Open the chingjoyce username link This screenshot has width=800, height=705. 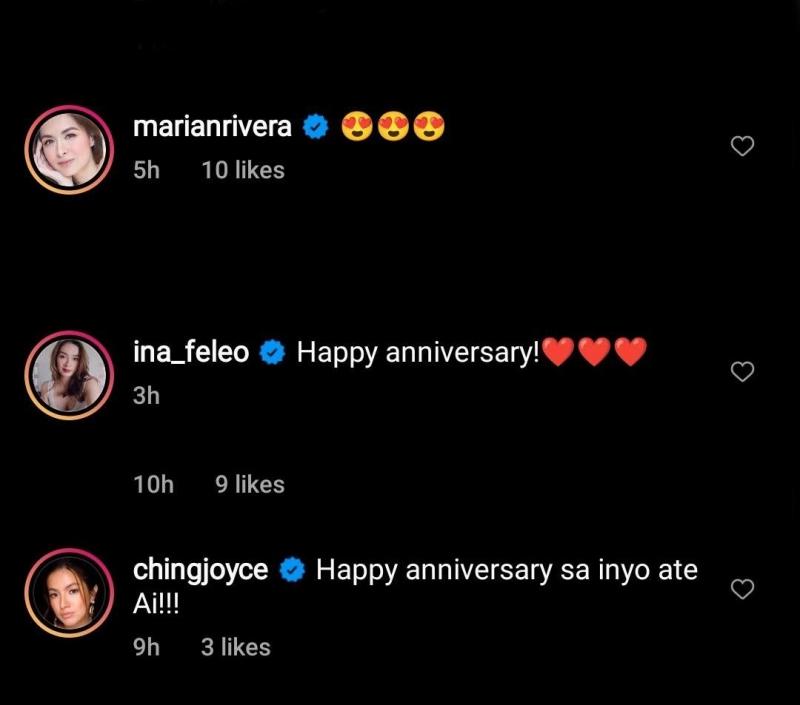pos(200,570)
